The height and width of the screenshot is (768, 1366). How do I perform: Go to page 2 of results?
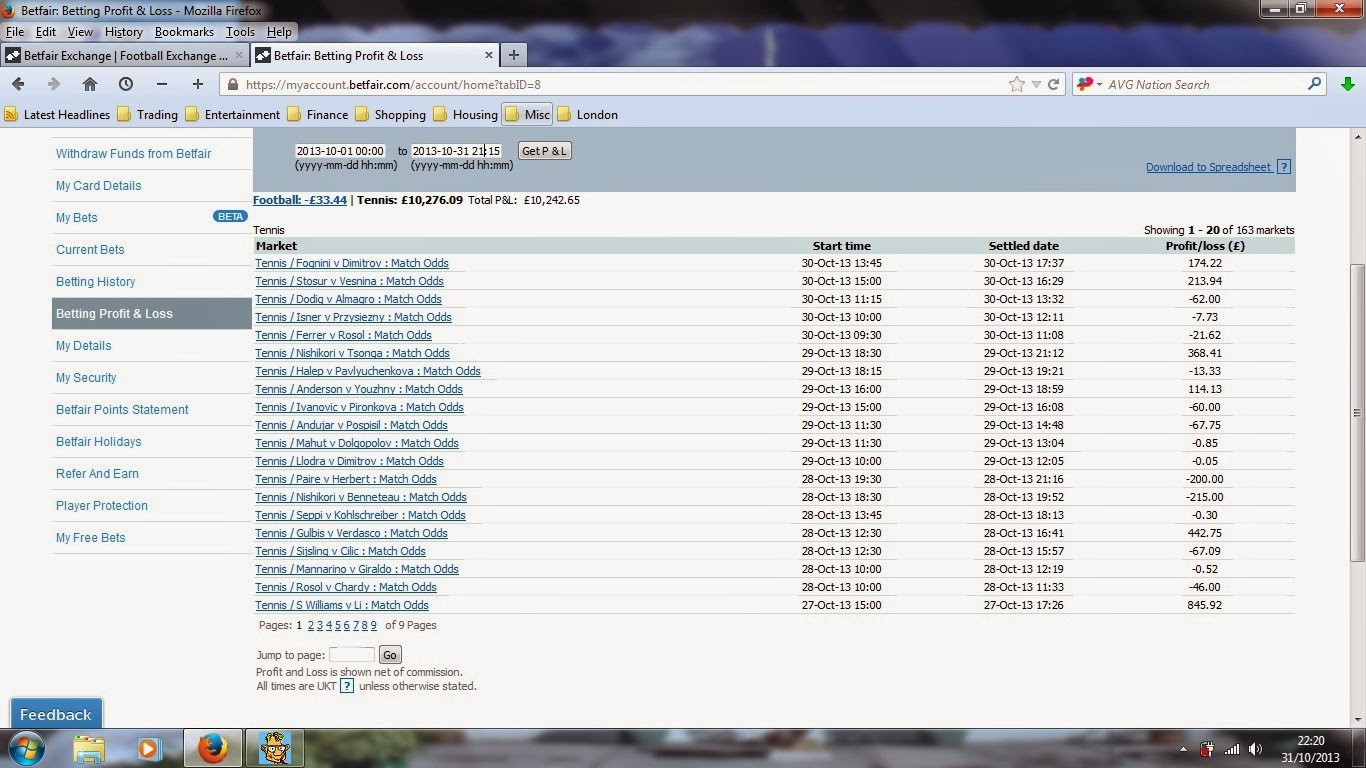[311, 625]
